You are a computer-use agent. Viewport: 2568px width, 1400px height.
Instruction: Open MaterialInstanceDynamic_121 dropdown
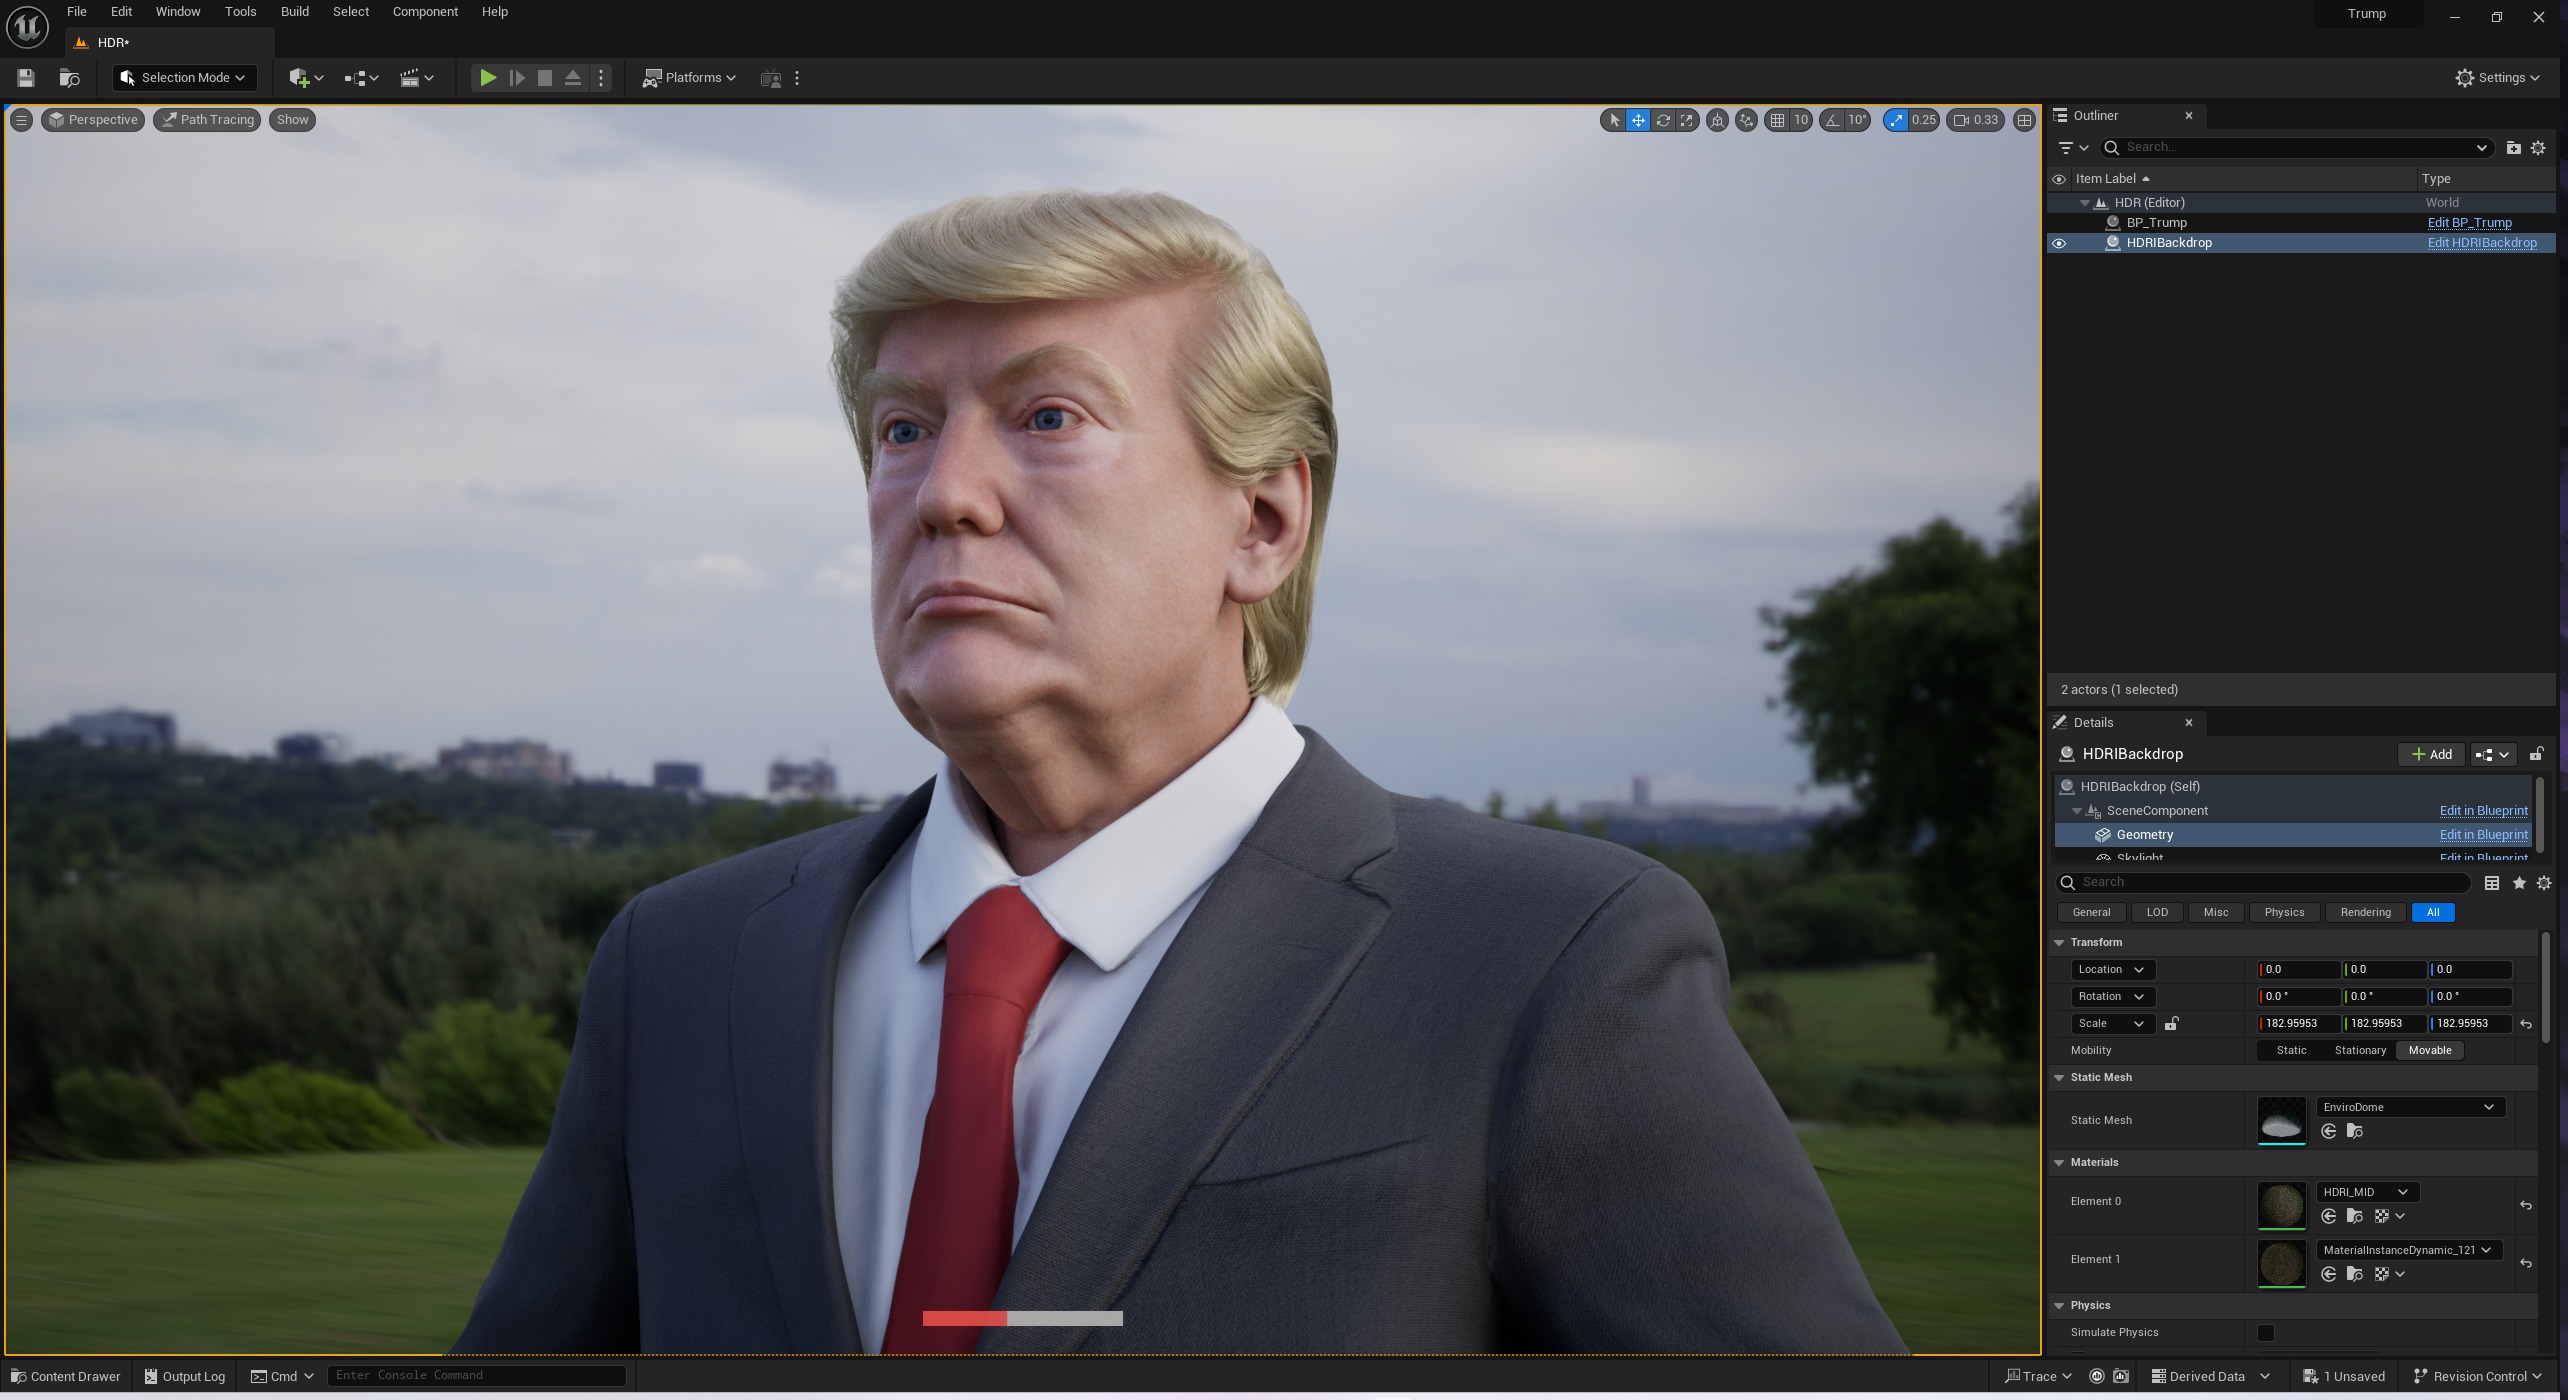tap(2408, 1250)
